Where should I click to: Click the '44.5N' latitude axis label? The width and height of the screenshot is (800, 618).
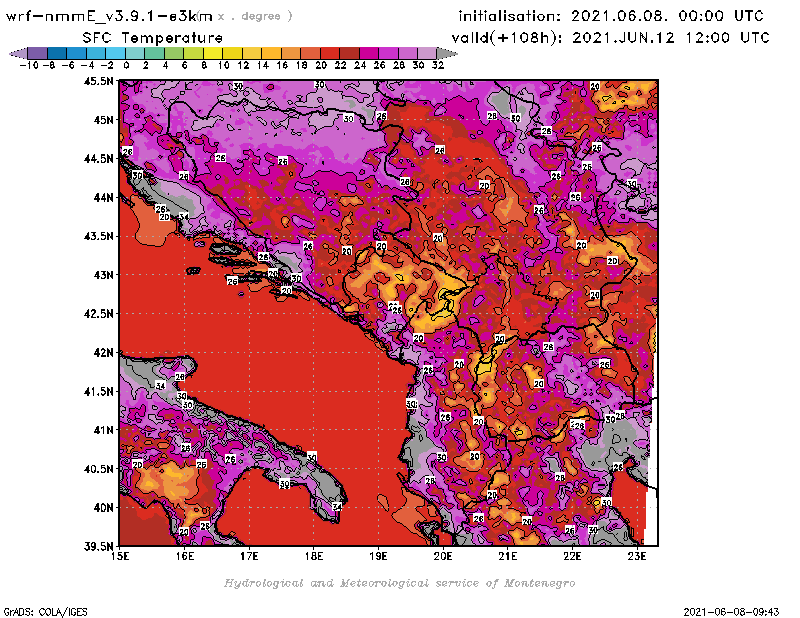(99, 159)
